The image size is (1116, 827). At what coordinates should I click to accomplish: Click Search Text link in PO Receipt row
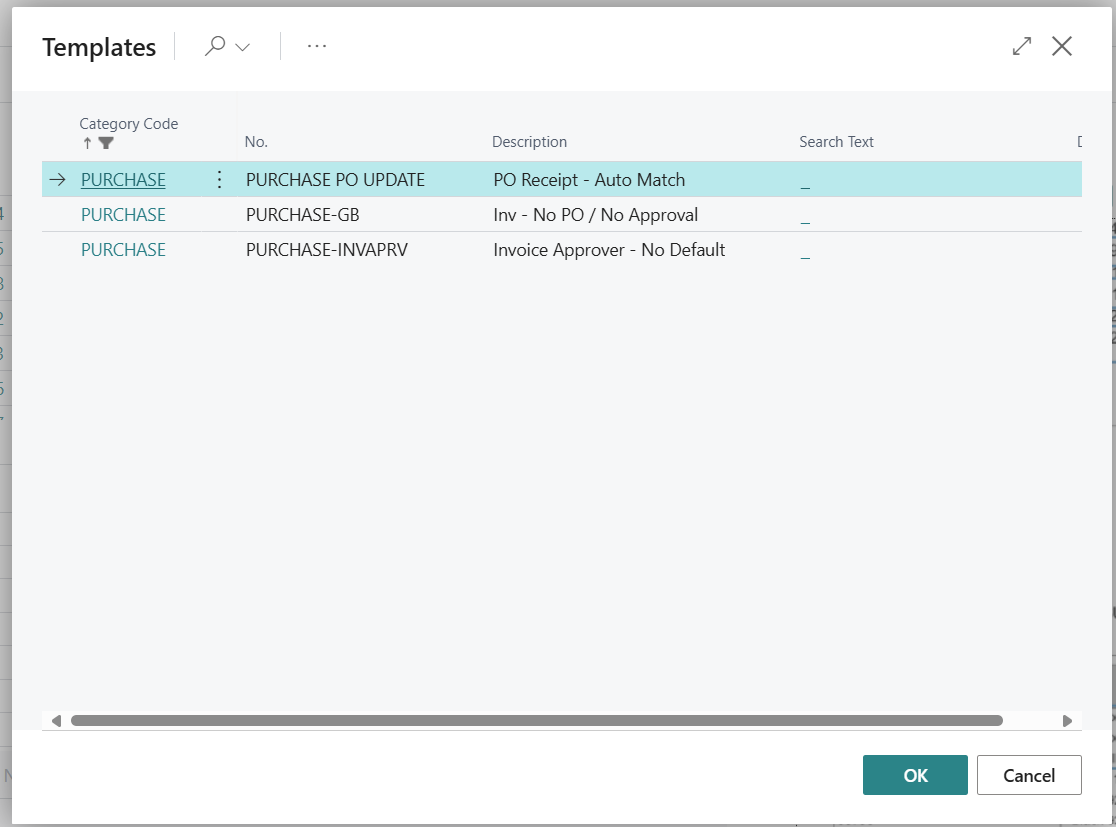[805, 182]
